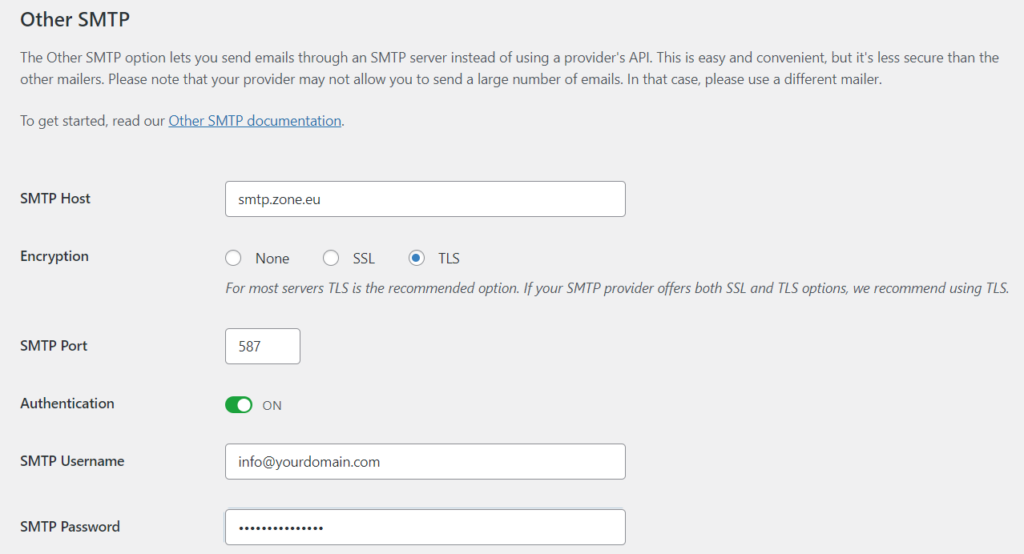Click the SMTP Password label
The height and width of the screenshot is (554, 1024).
point(70,527)
